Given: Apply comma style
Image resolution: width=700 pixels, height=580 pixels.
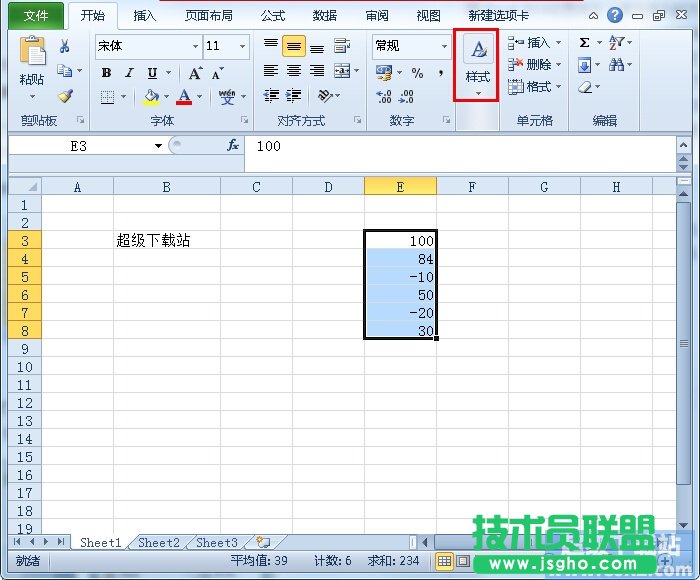Looking at the screenshot, I should [441, 73].
